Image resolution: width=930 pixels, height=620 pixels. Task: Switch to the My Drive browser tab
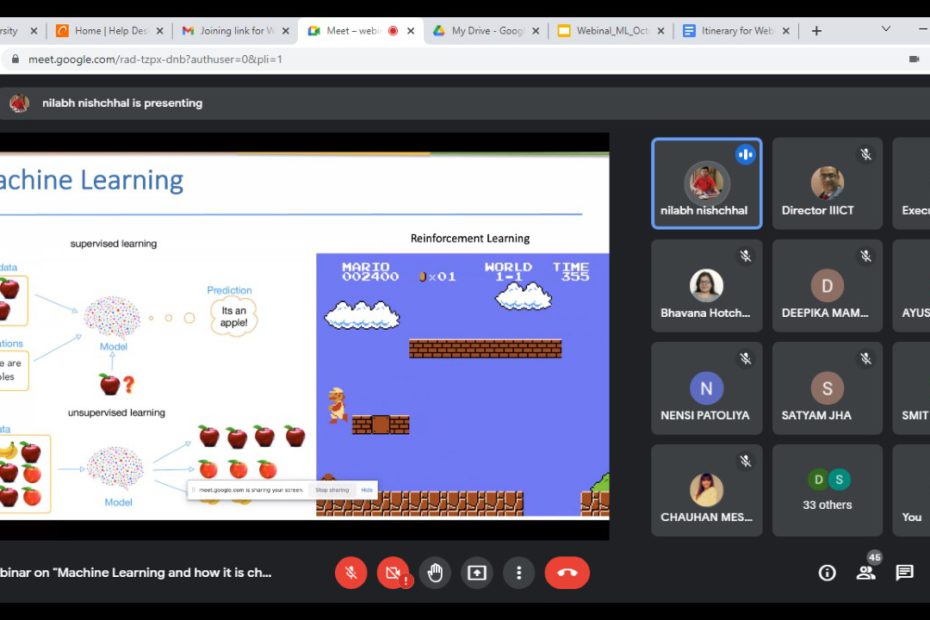click(x=487, y=31)
